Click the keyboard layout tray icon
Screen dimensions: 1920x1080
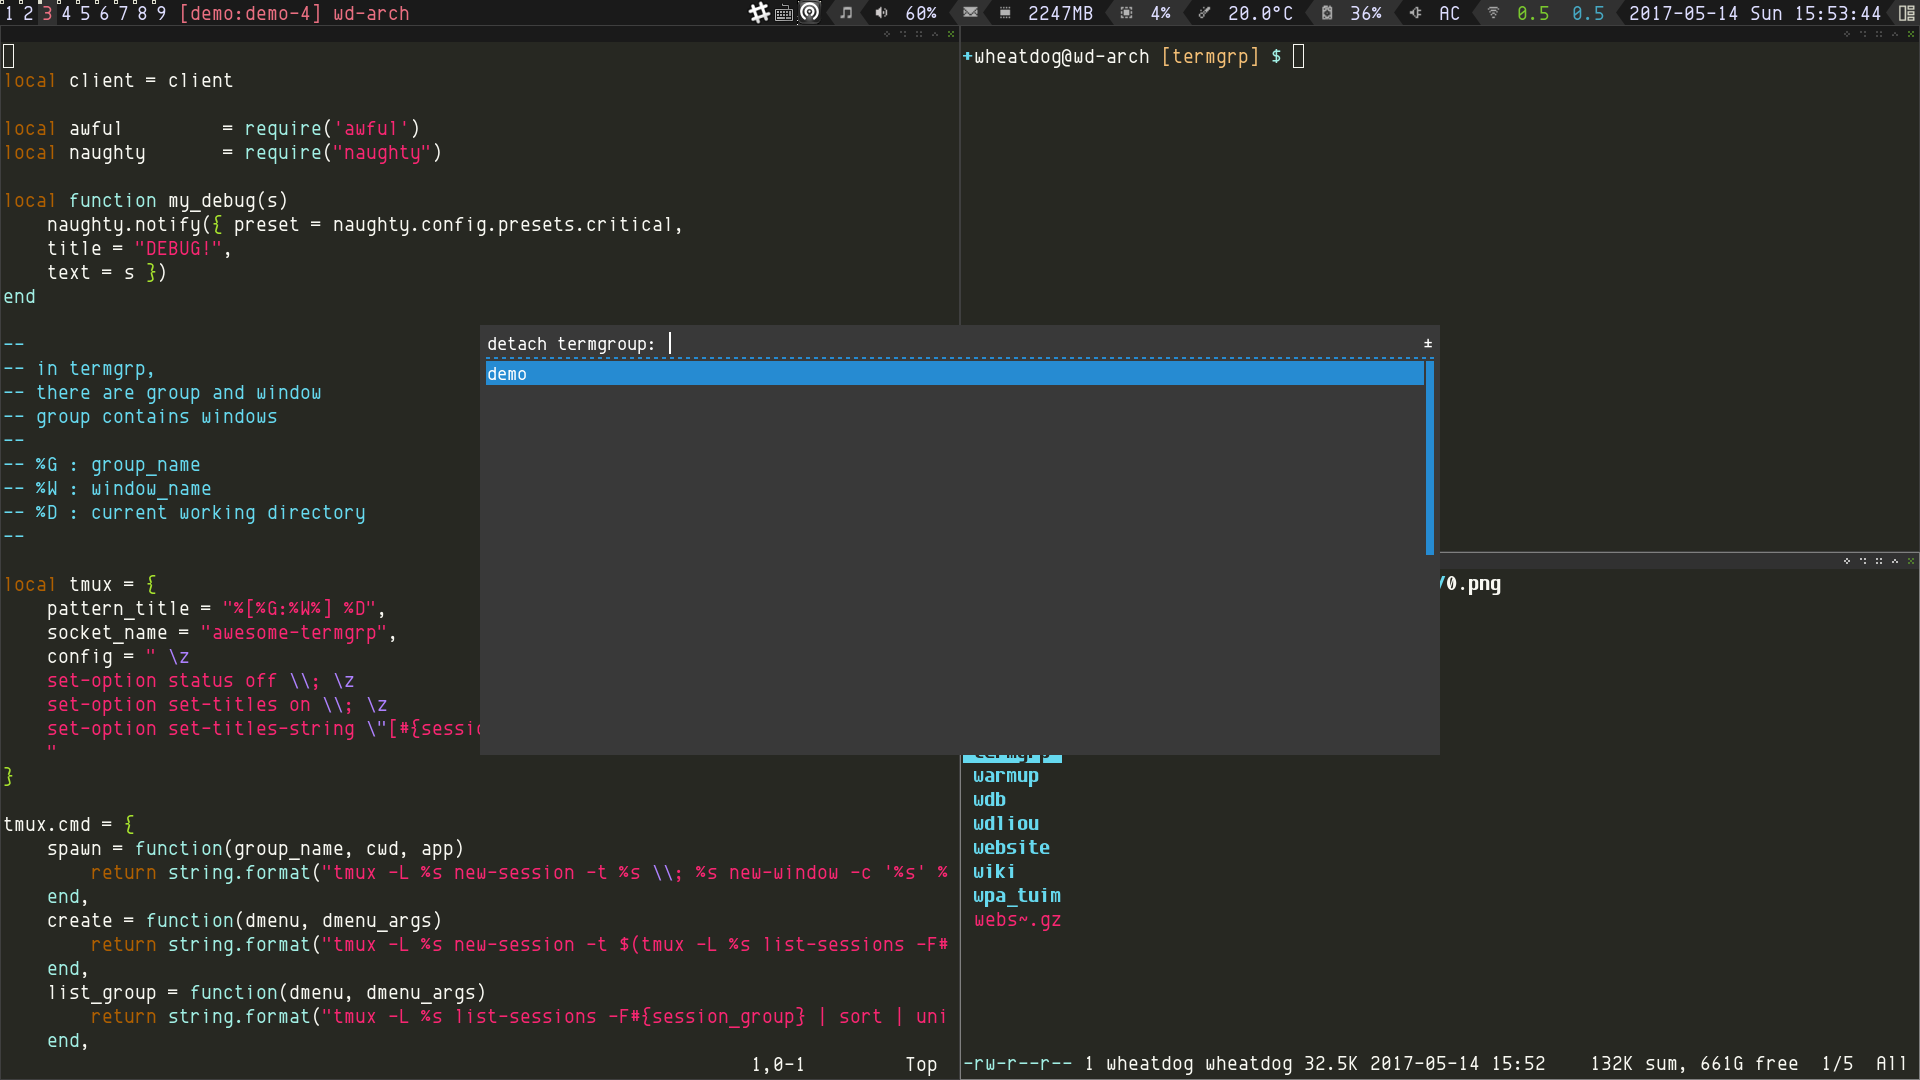coord(784,13)
